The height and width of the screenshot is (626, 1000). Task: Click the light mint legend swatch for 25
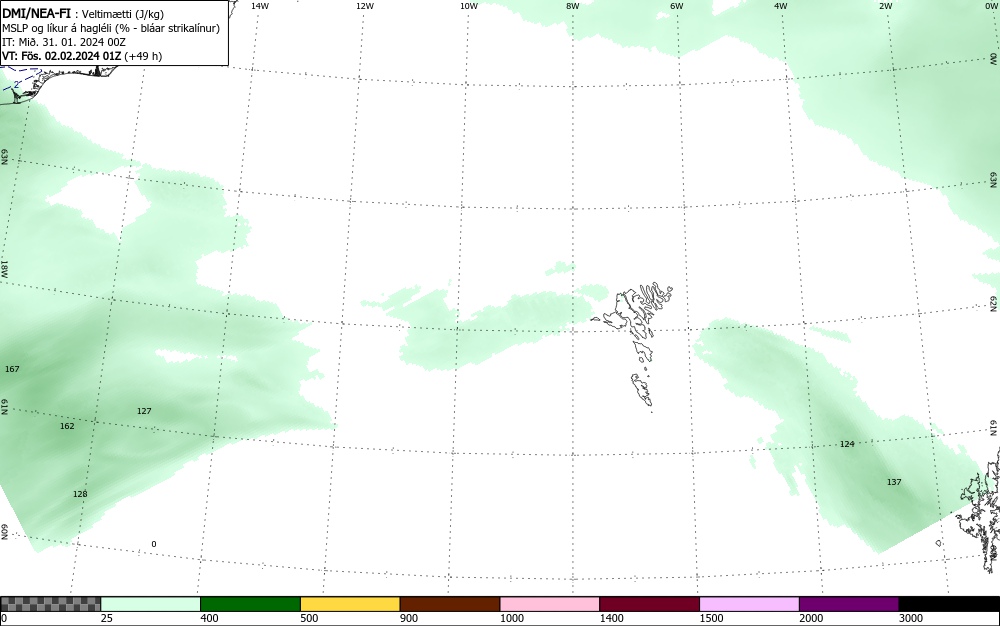point(151,604)
